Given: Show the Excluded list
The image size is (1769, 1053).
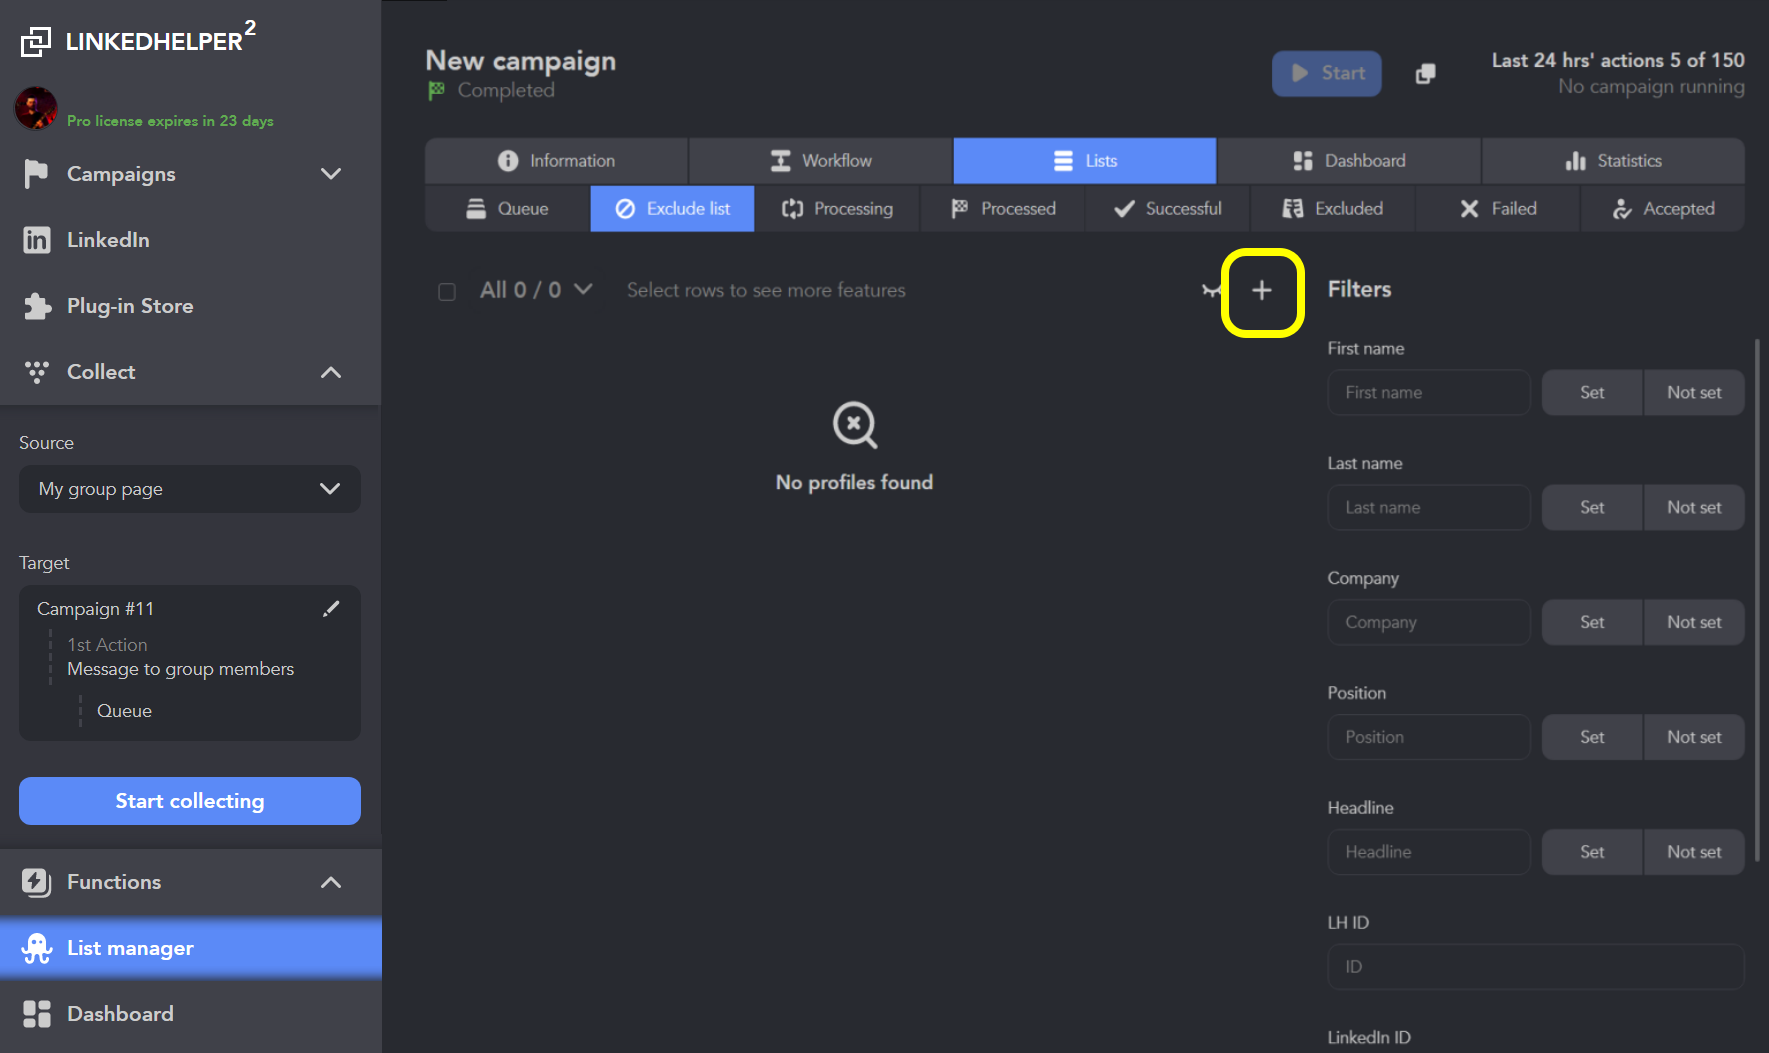Looking at the screenshot, I should [x=1333, y=209].
